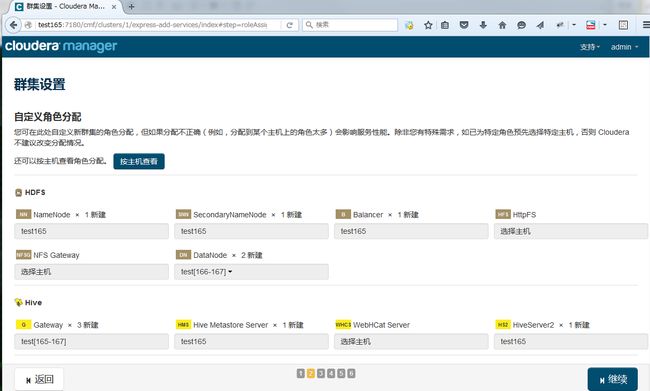Image resolution: width=650 pixels, height=391 pixels.
Task: Open the DataNode test[166-167] dropdown
Action: coord(251,272)
